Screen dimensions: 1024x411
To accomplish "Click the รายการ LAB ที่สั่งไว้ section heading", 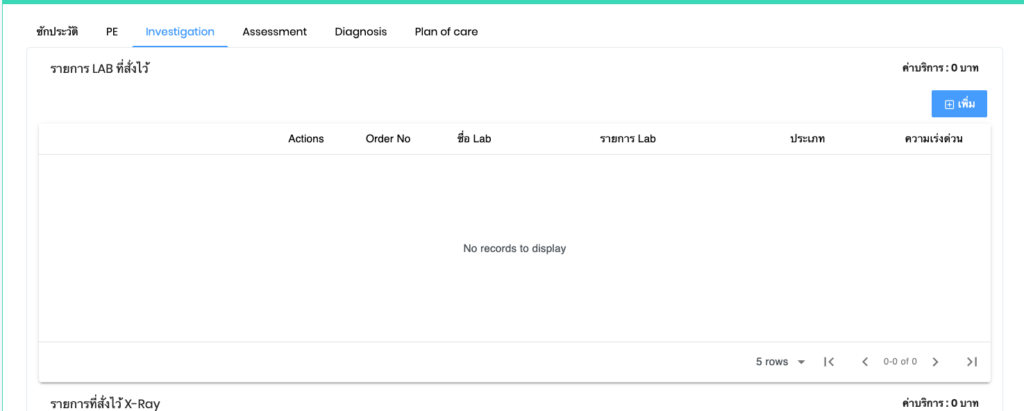I will [100, 69].
